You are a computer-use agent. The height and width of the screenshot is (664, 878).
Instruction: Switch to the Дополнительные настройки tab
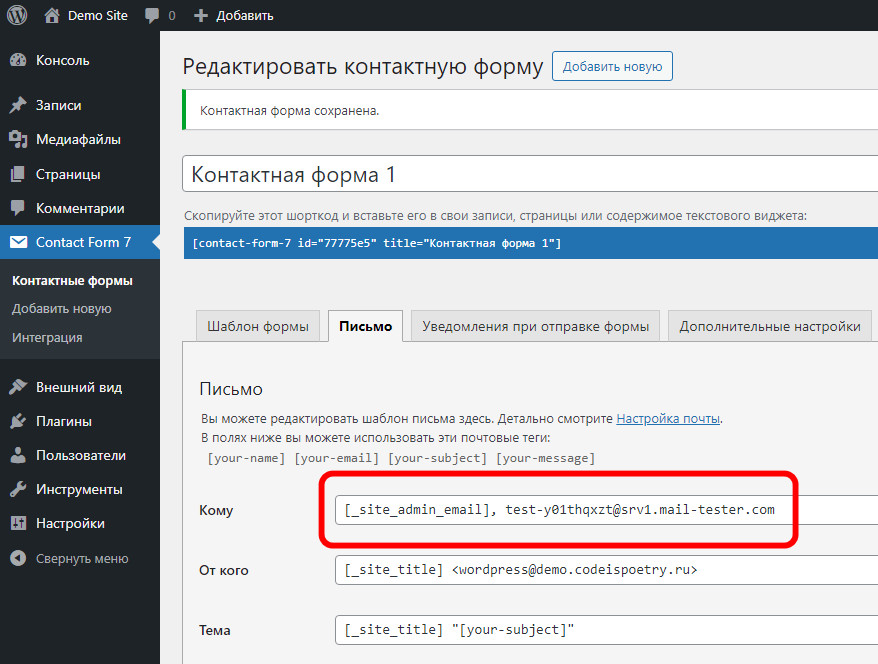(x=770, y=326)
